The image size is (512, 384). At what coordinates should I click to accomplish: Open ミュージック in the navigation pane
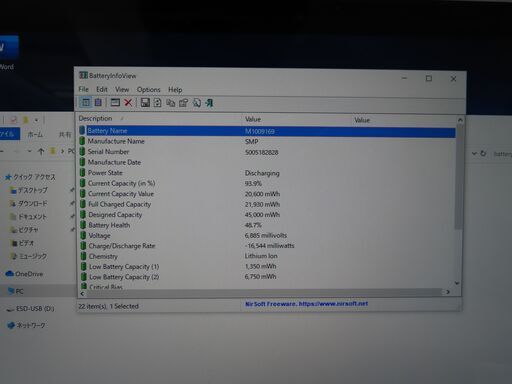point(29,256)
